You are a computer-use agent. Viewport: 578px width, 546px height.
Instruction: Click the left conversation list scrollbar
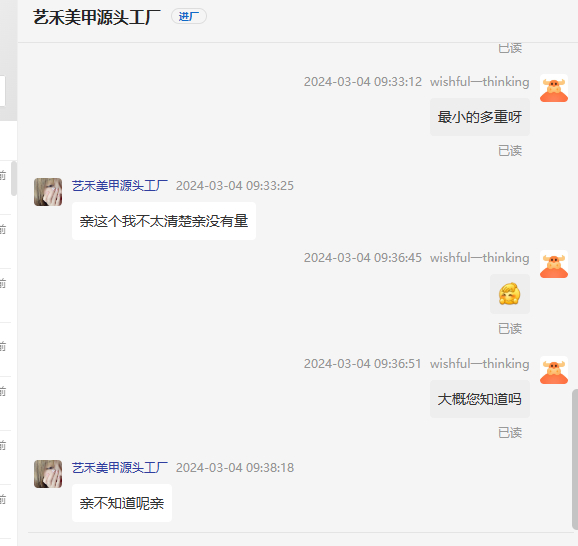pyautogui.click(x=14, y=178)
